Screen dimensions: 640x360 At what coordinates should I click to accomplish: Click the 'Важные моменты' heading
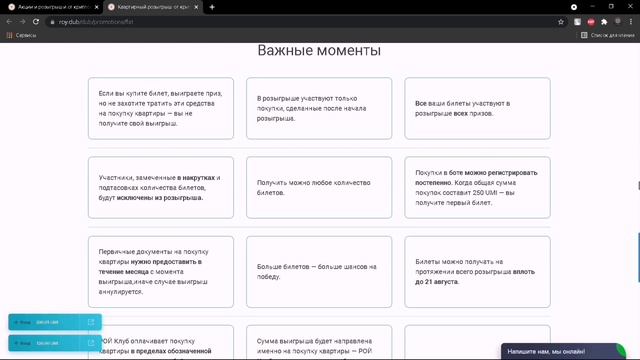[319, 51]
